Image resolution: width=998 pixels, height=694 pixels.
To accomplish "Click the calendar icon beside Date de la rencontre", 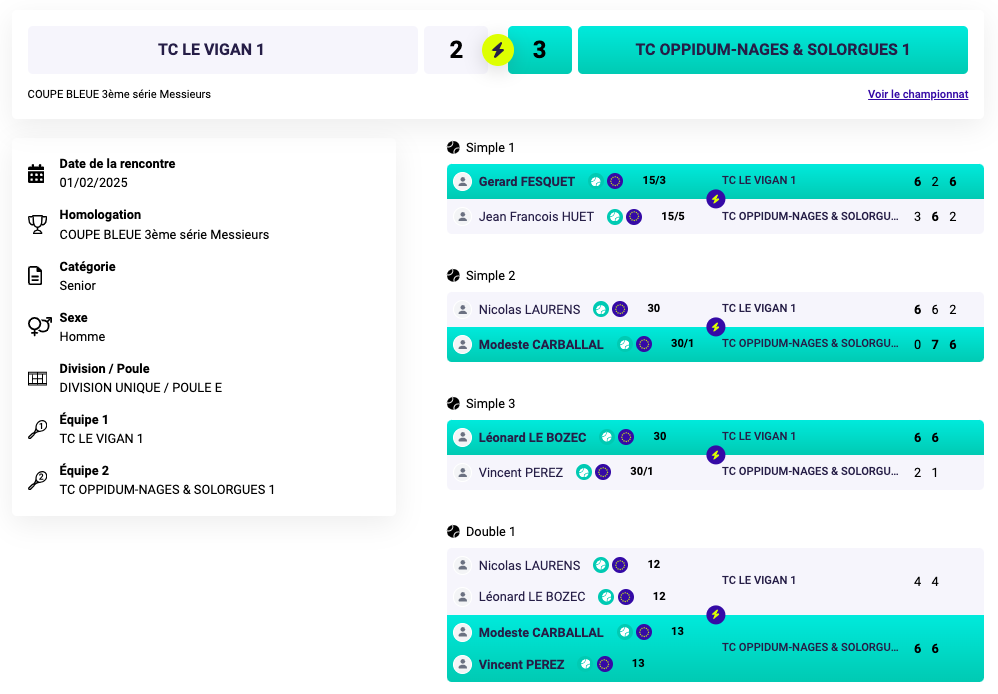I will coord(37,173).
